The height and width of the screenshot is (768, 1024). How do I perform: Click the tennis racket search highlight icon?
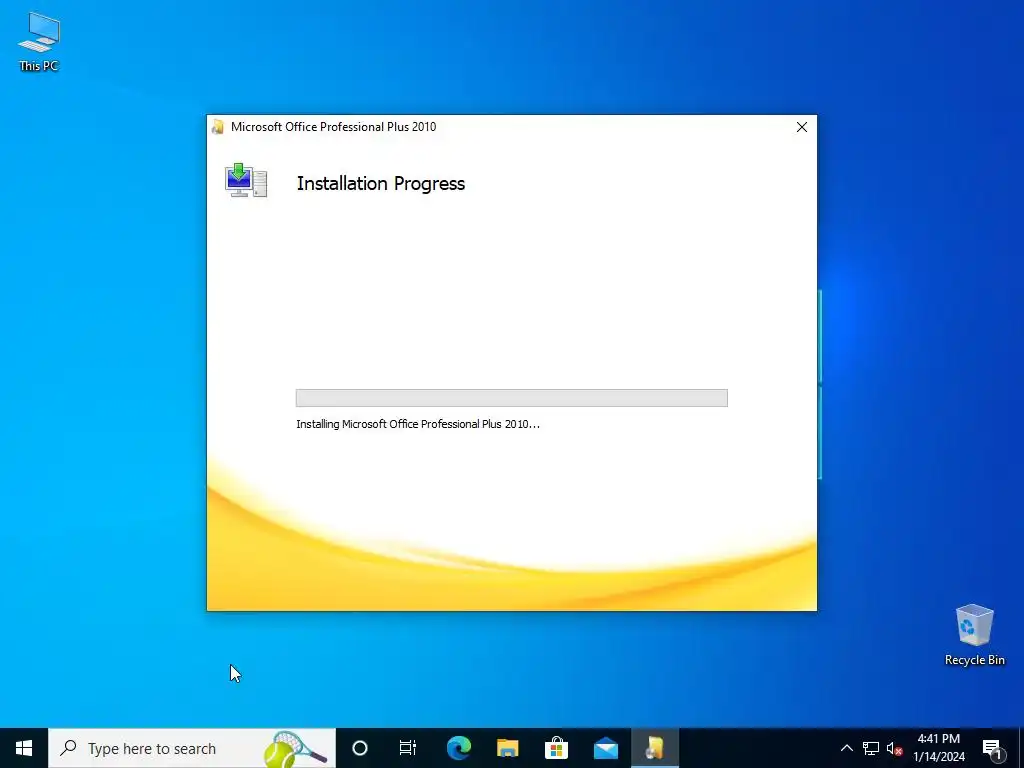(295, 750)
